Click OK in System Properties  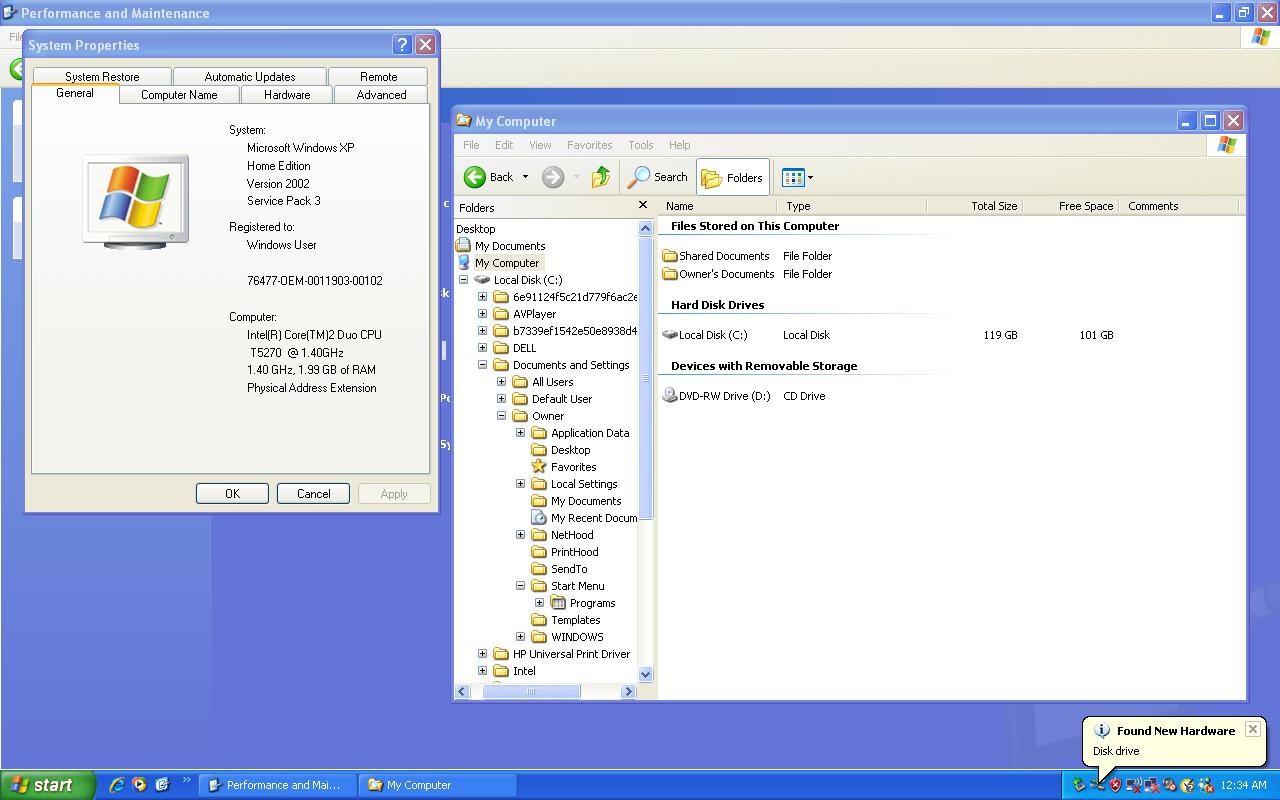[232, 494]
